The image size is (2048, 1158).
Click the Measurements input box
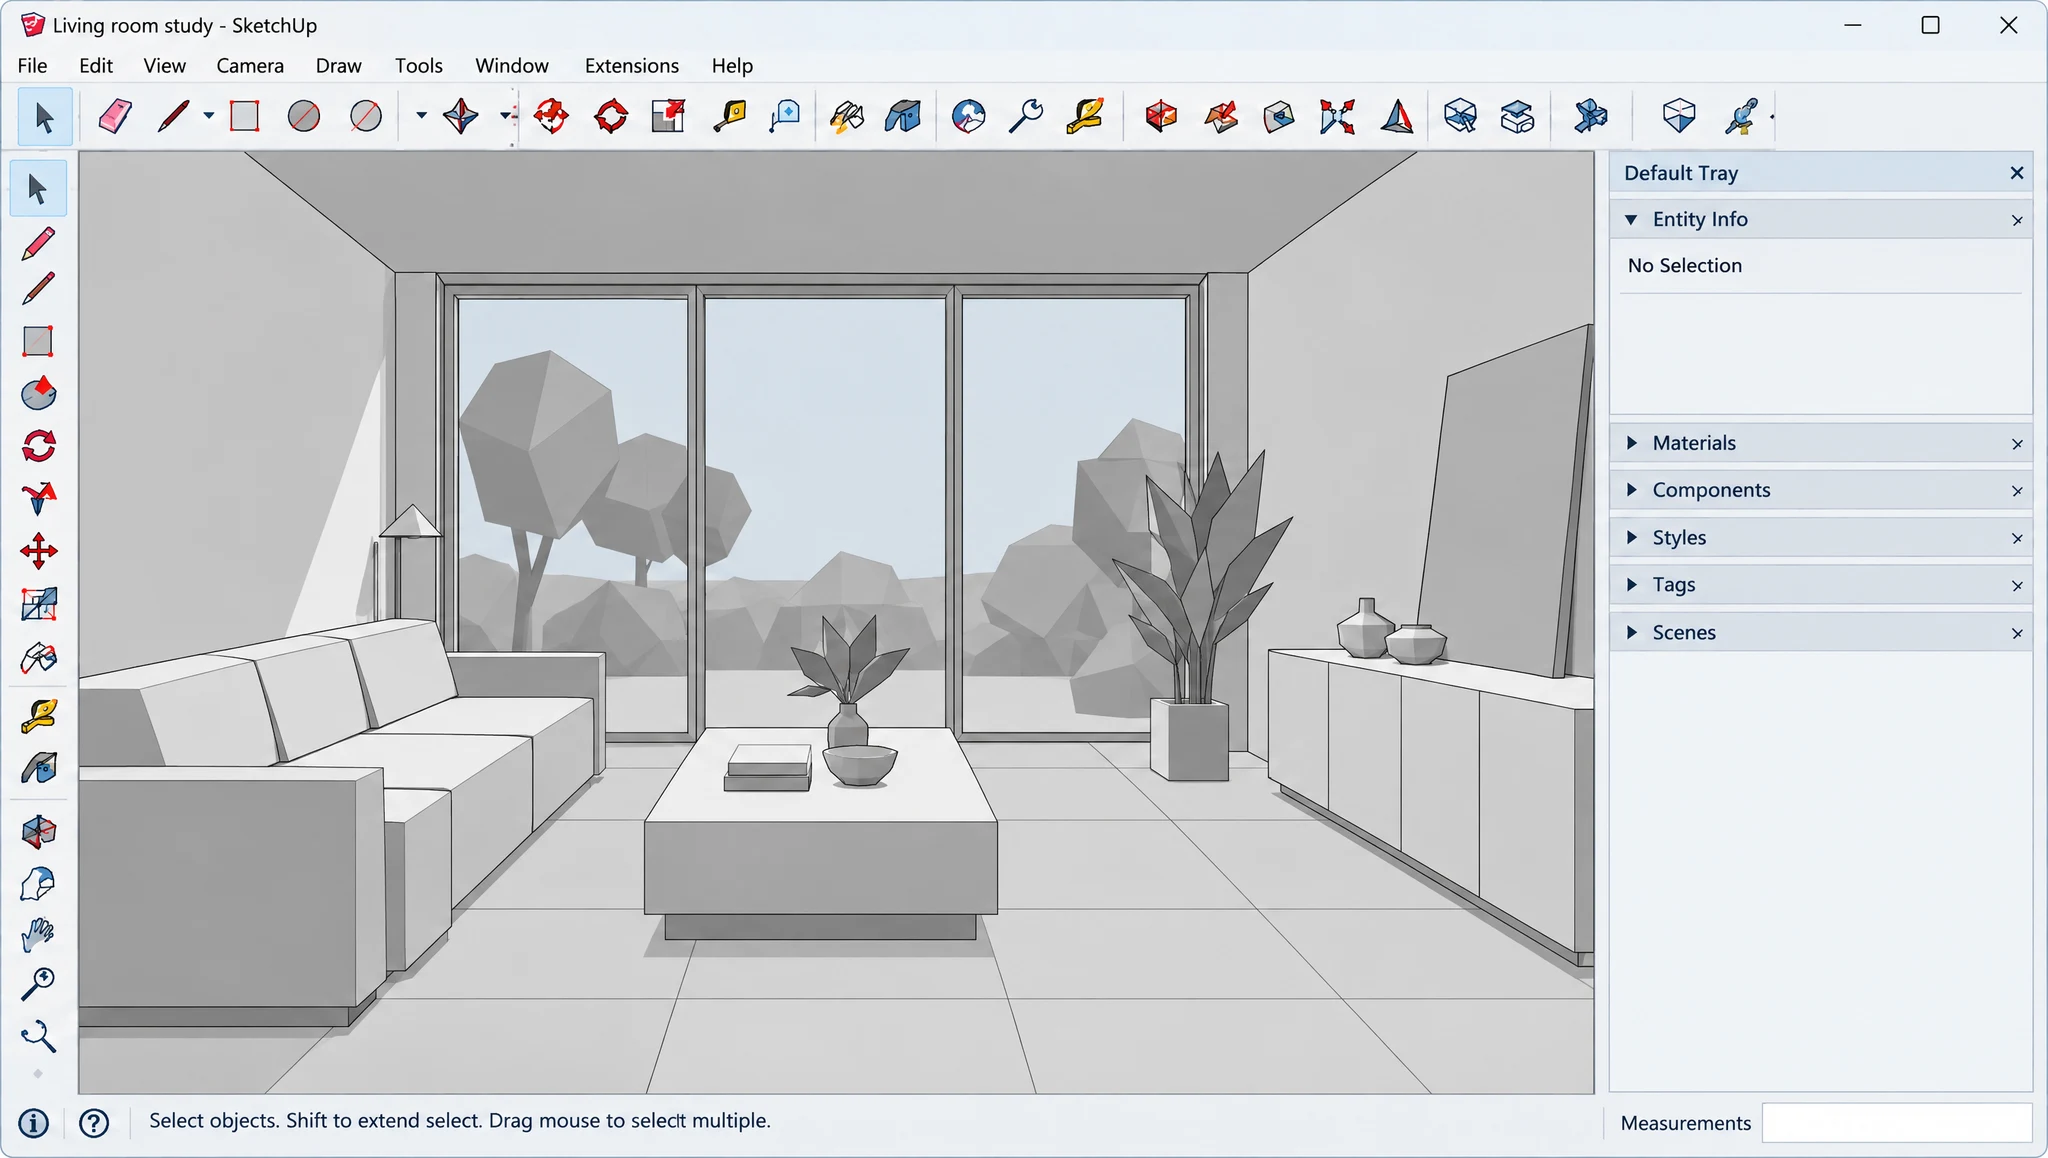1897,1123
